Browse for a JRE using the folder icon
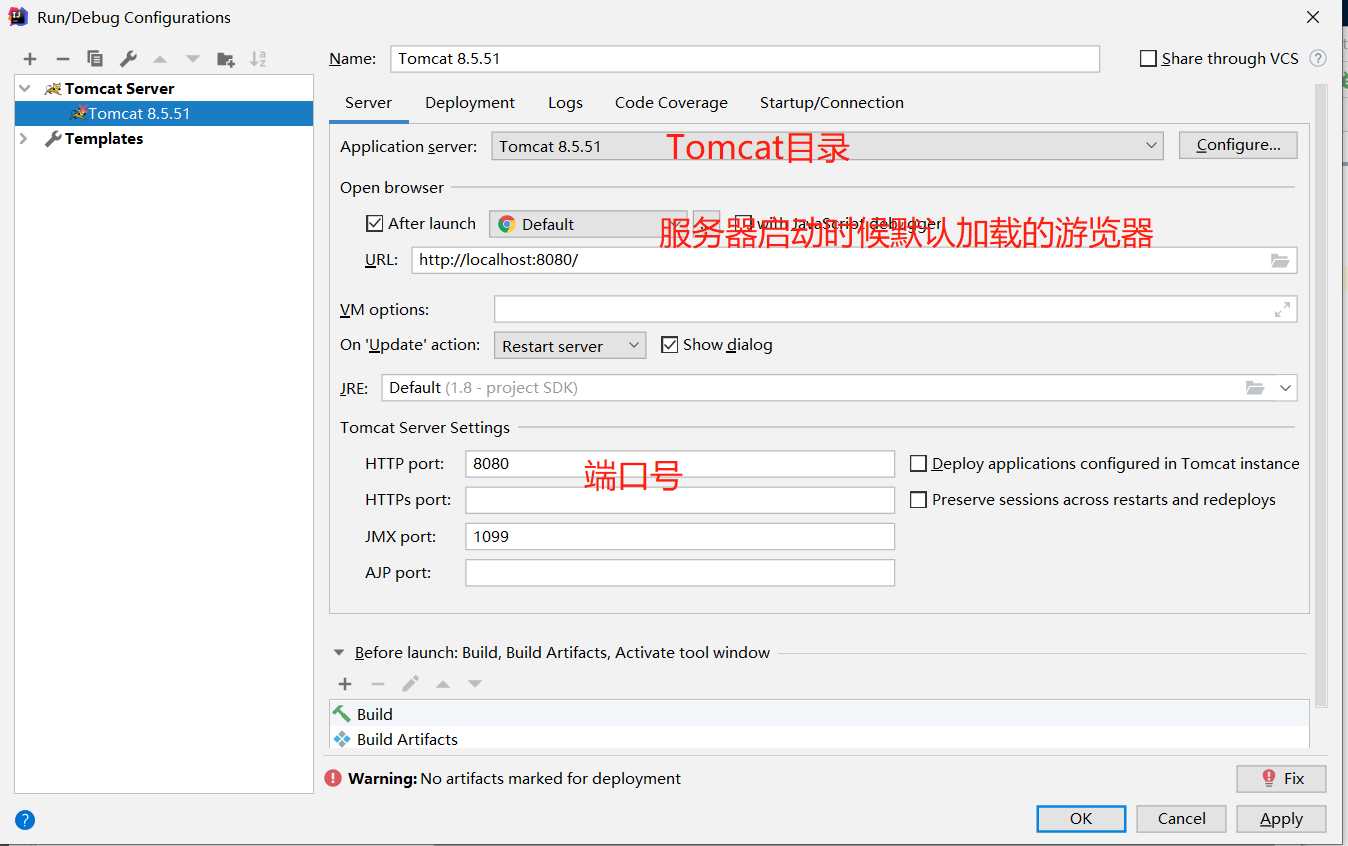The height and width of the screenshot is (846, 1348). (1255, 388)
